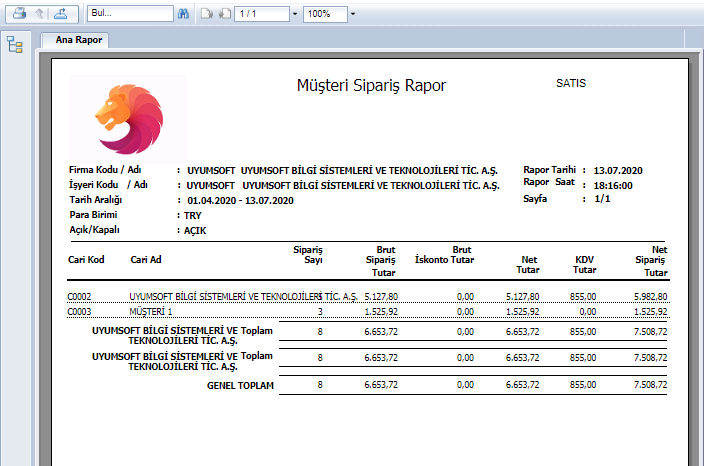The width and height of the screenshot is (704, 466).
Task: Click the upward arrow toolbar icon
Action: [40, 15]
